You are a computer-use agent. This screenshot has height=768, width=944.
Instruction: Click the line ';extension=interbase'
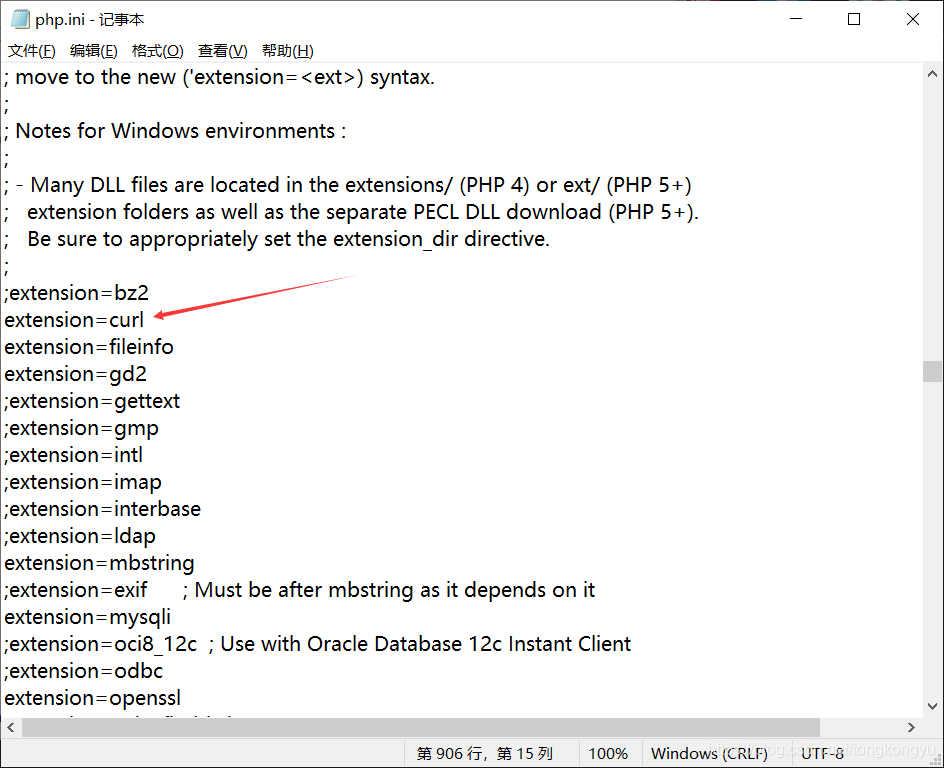(102, 509)
